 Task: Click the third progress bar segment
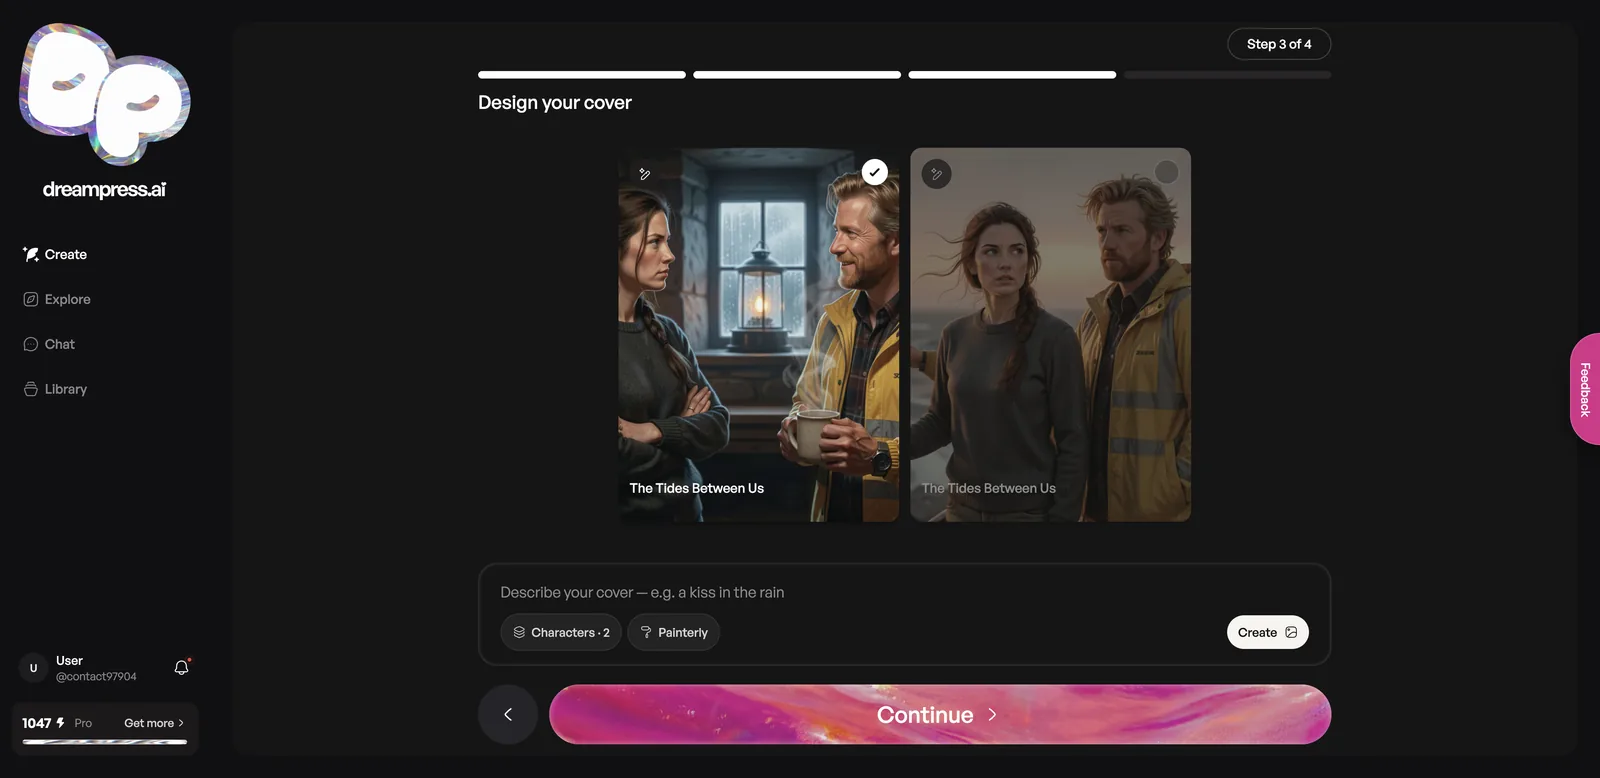tap(1012, 75)
